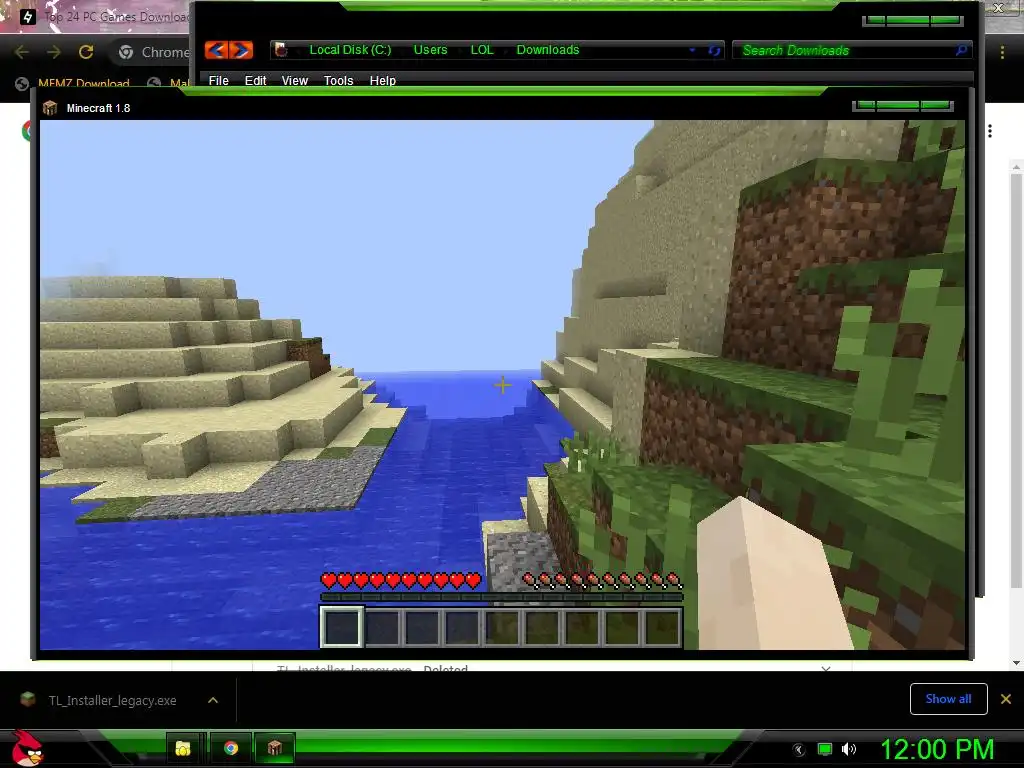1024x768 pixels.
Task: Click the Minecraft hunger bar
Action: coord(602,580)
